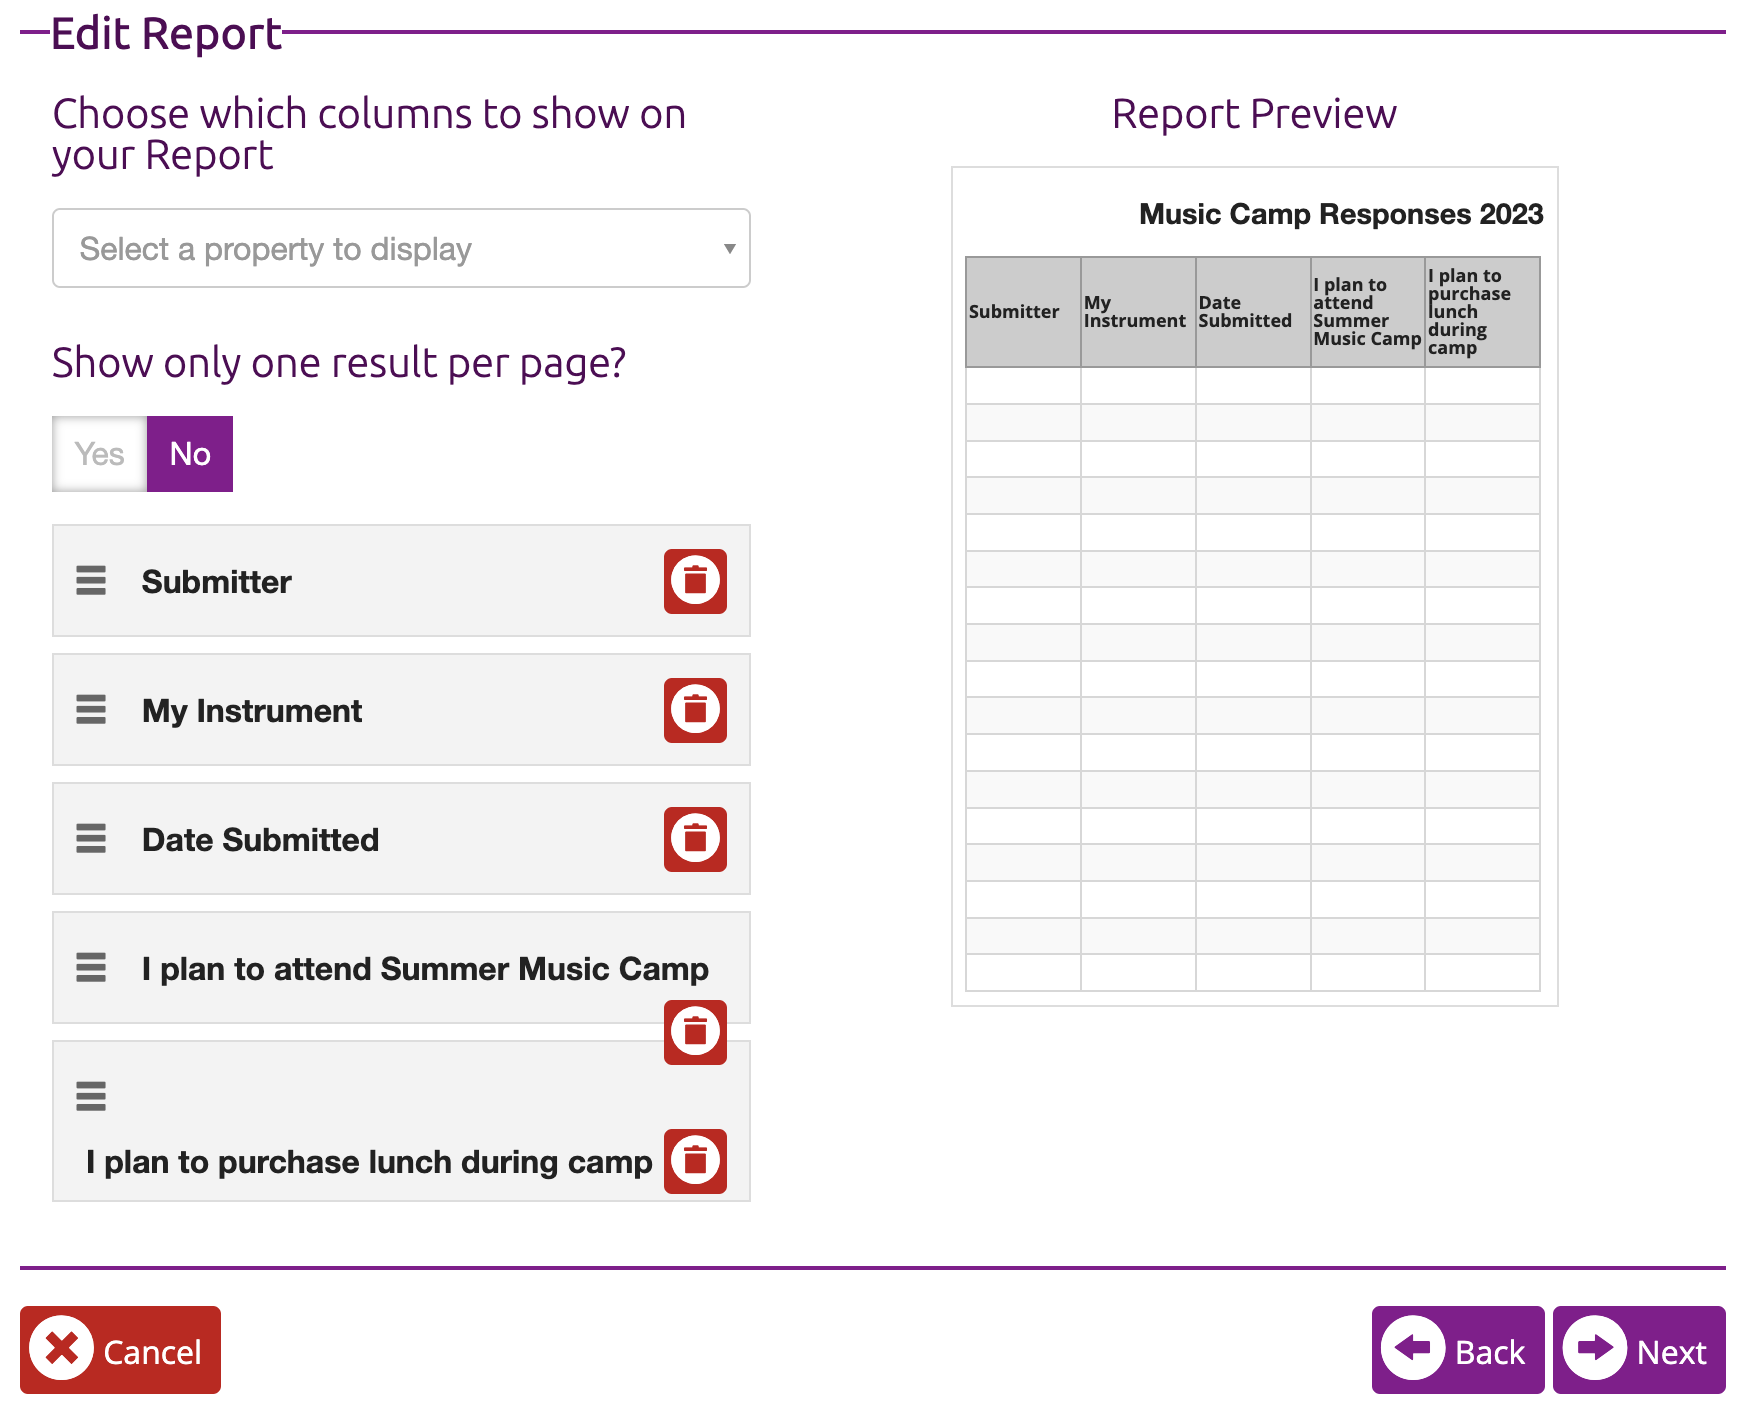The width and height of the screenshot is (1746, 1414).
Task: Delete the My Instrument column
Action: tap(695, 710)
